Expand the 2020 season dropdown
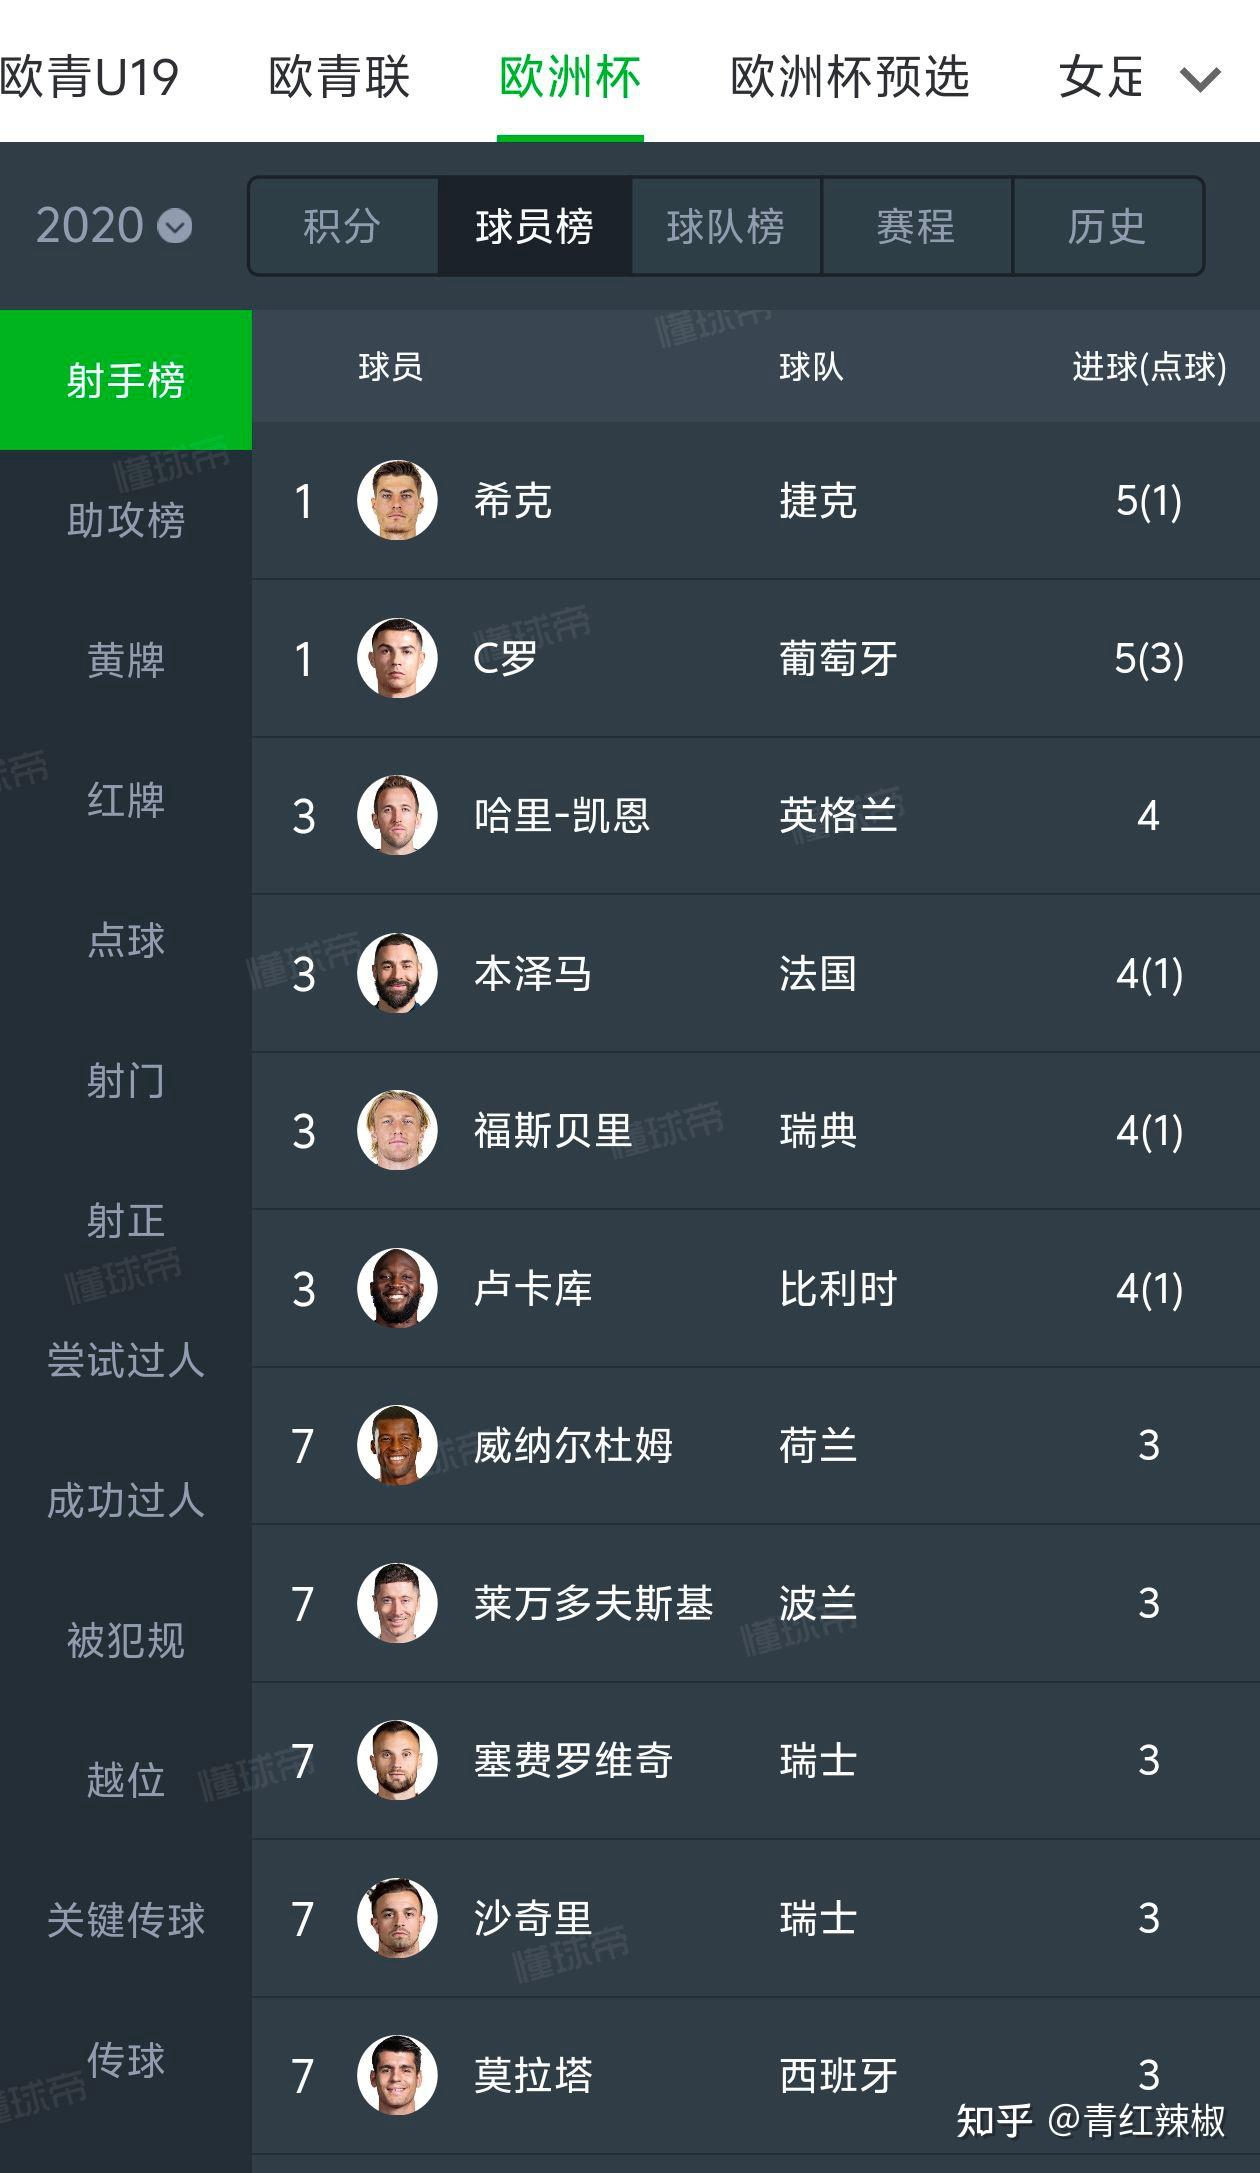 pos(114,226)
